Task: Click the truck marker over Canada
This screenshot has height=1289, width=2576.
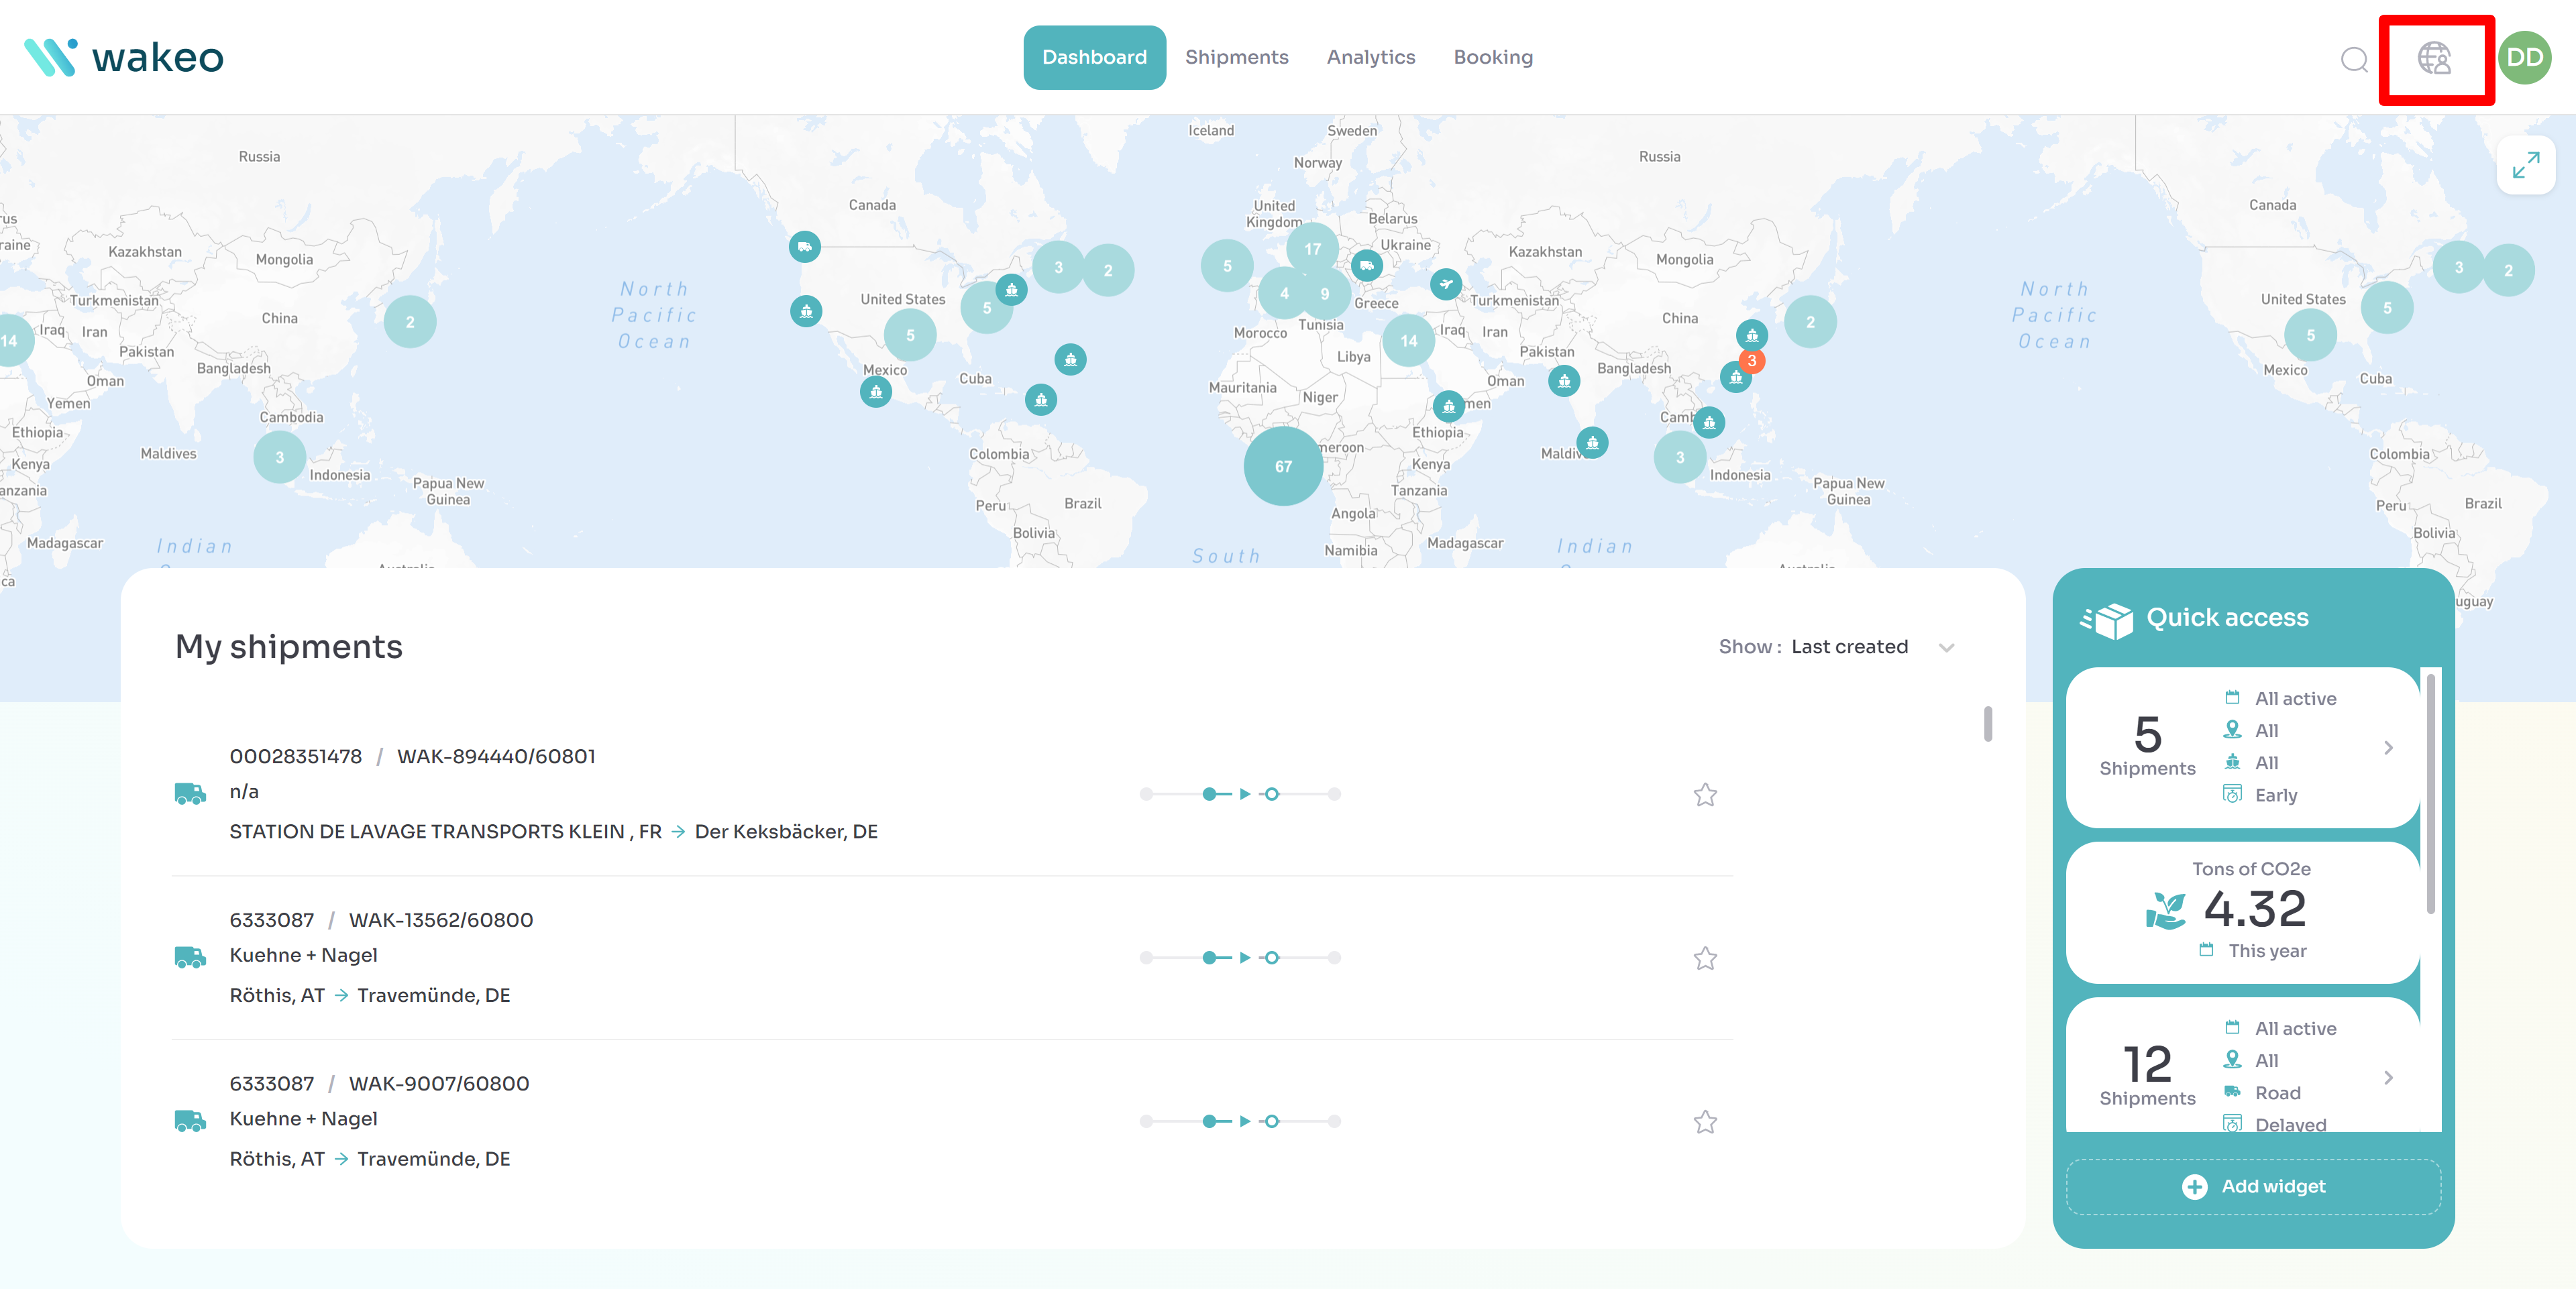Action: (x=804, y=246)
